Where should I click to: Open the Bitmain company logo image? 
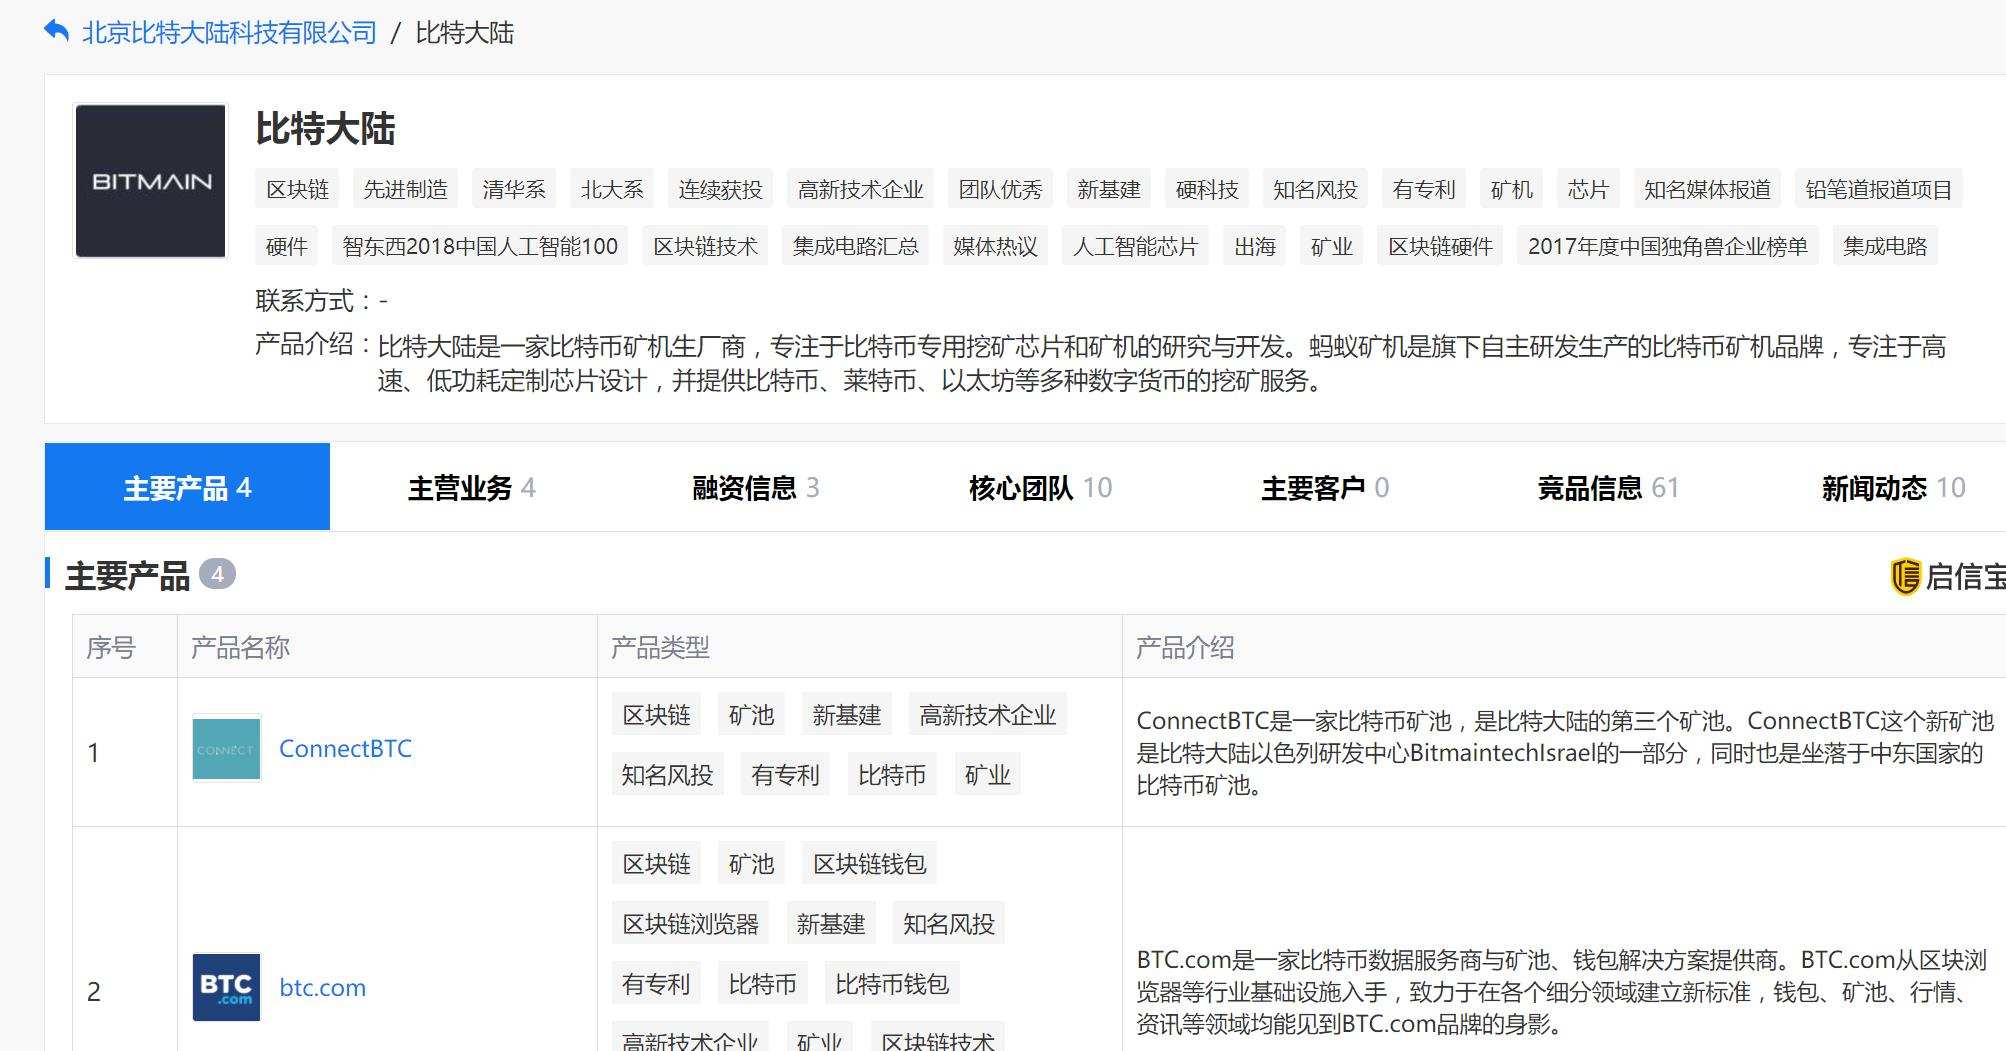coord(151,181)
